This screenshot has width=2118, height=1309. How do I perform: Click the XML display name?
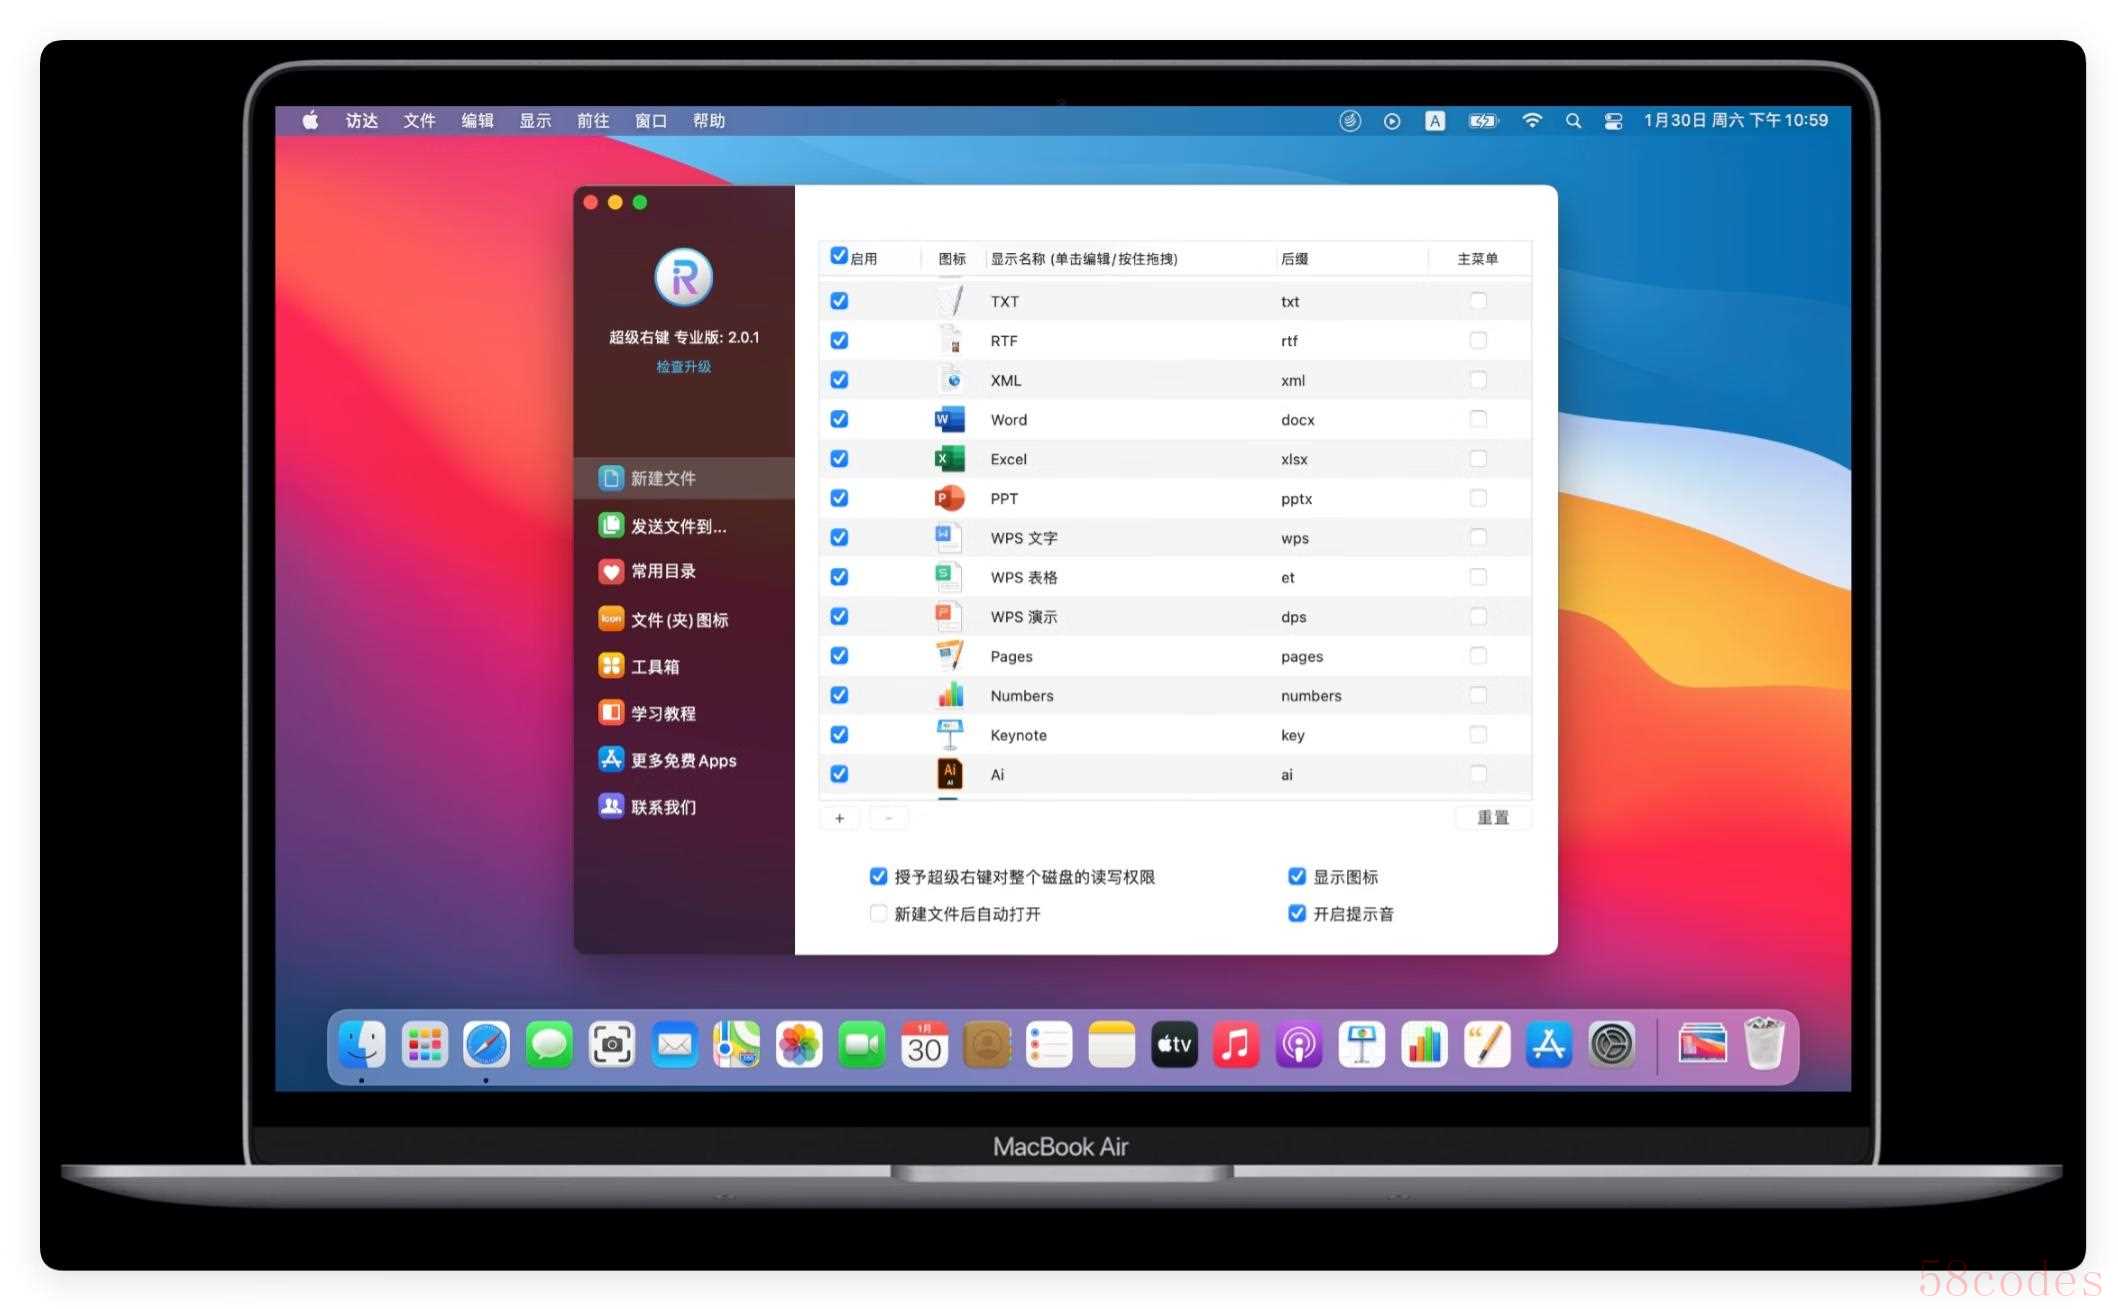coord(1005,380)
